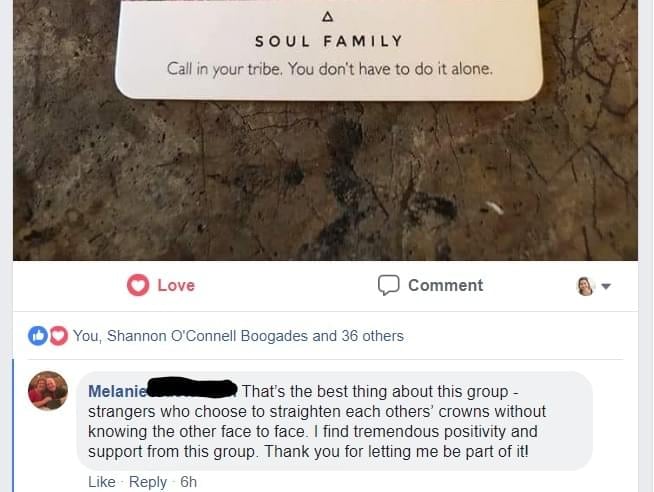Image resolution: width=654 pixels, height=492 pixels.
Task: Click Melanie's comment text bubble
Action: pyautogui.click(x=335, y=421)
